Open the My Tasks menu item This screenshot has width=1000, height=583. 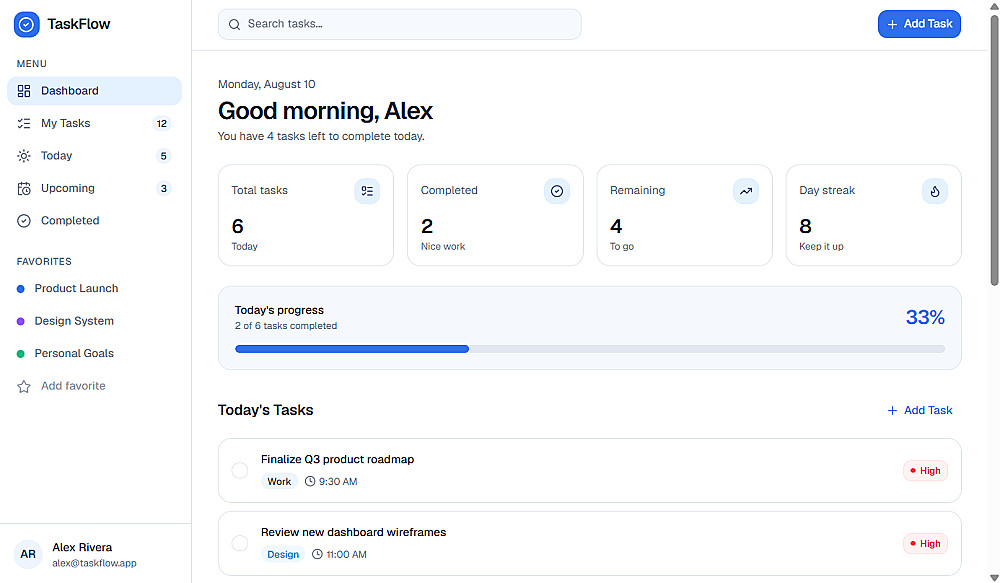coord(94,123)
